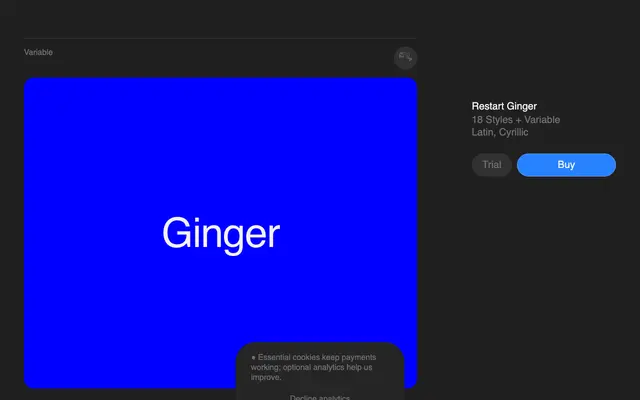The height and width of the screenshot is (400, 640).
Task: Click the Buy button
Action: [x=566, y=165]
